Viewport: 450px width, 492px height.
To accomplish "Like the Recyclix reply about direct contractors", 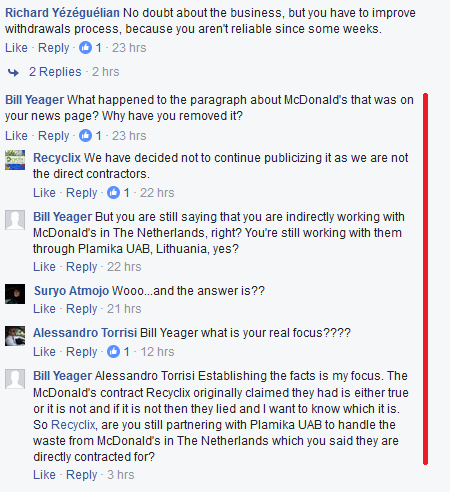I will click(x=44, y=193).
